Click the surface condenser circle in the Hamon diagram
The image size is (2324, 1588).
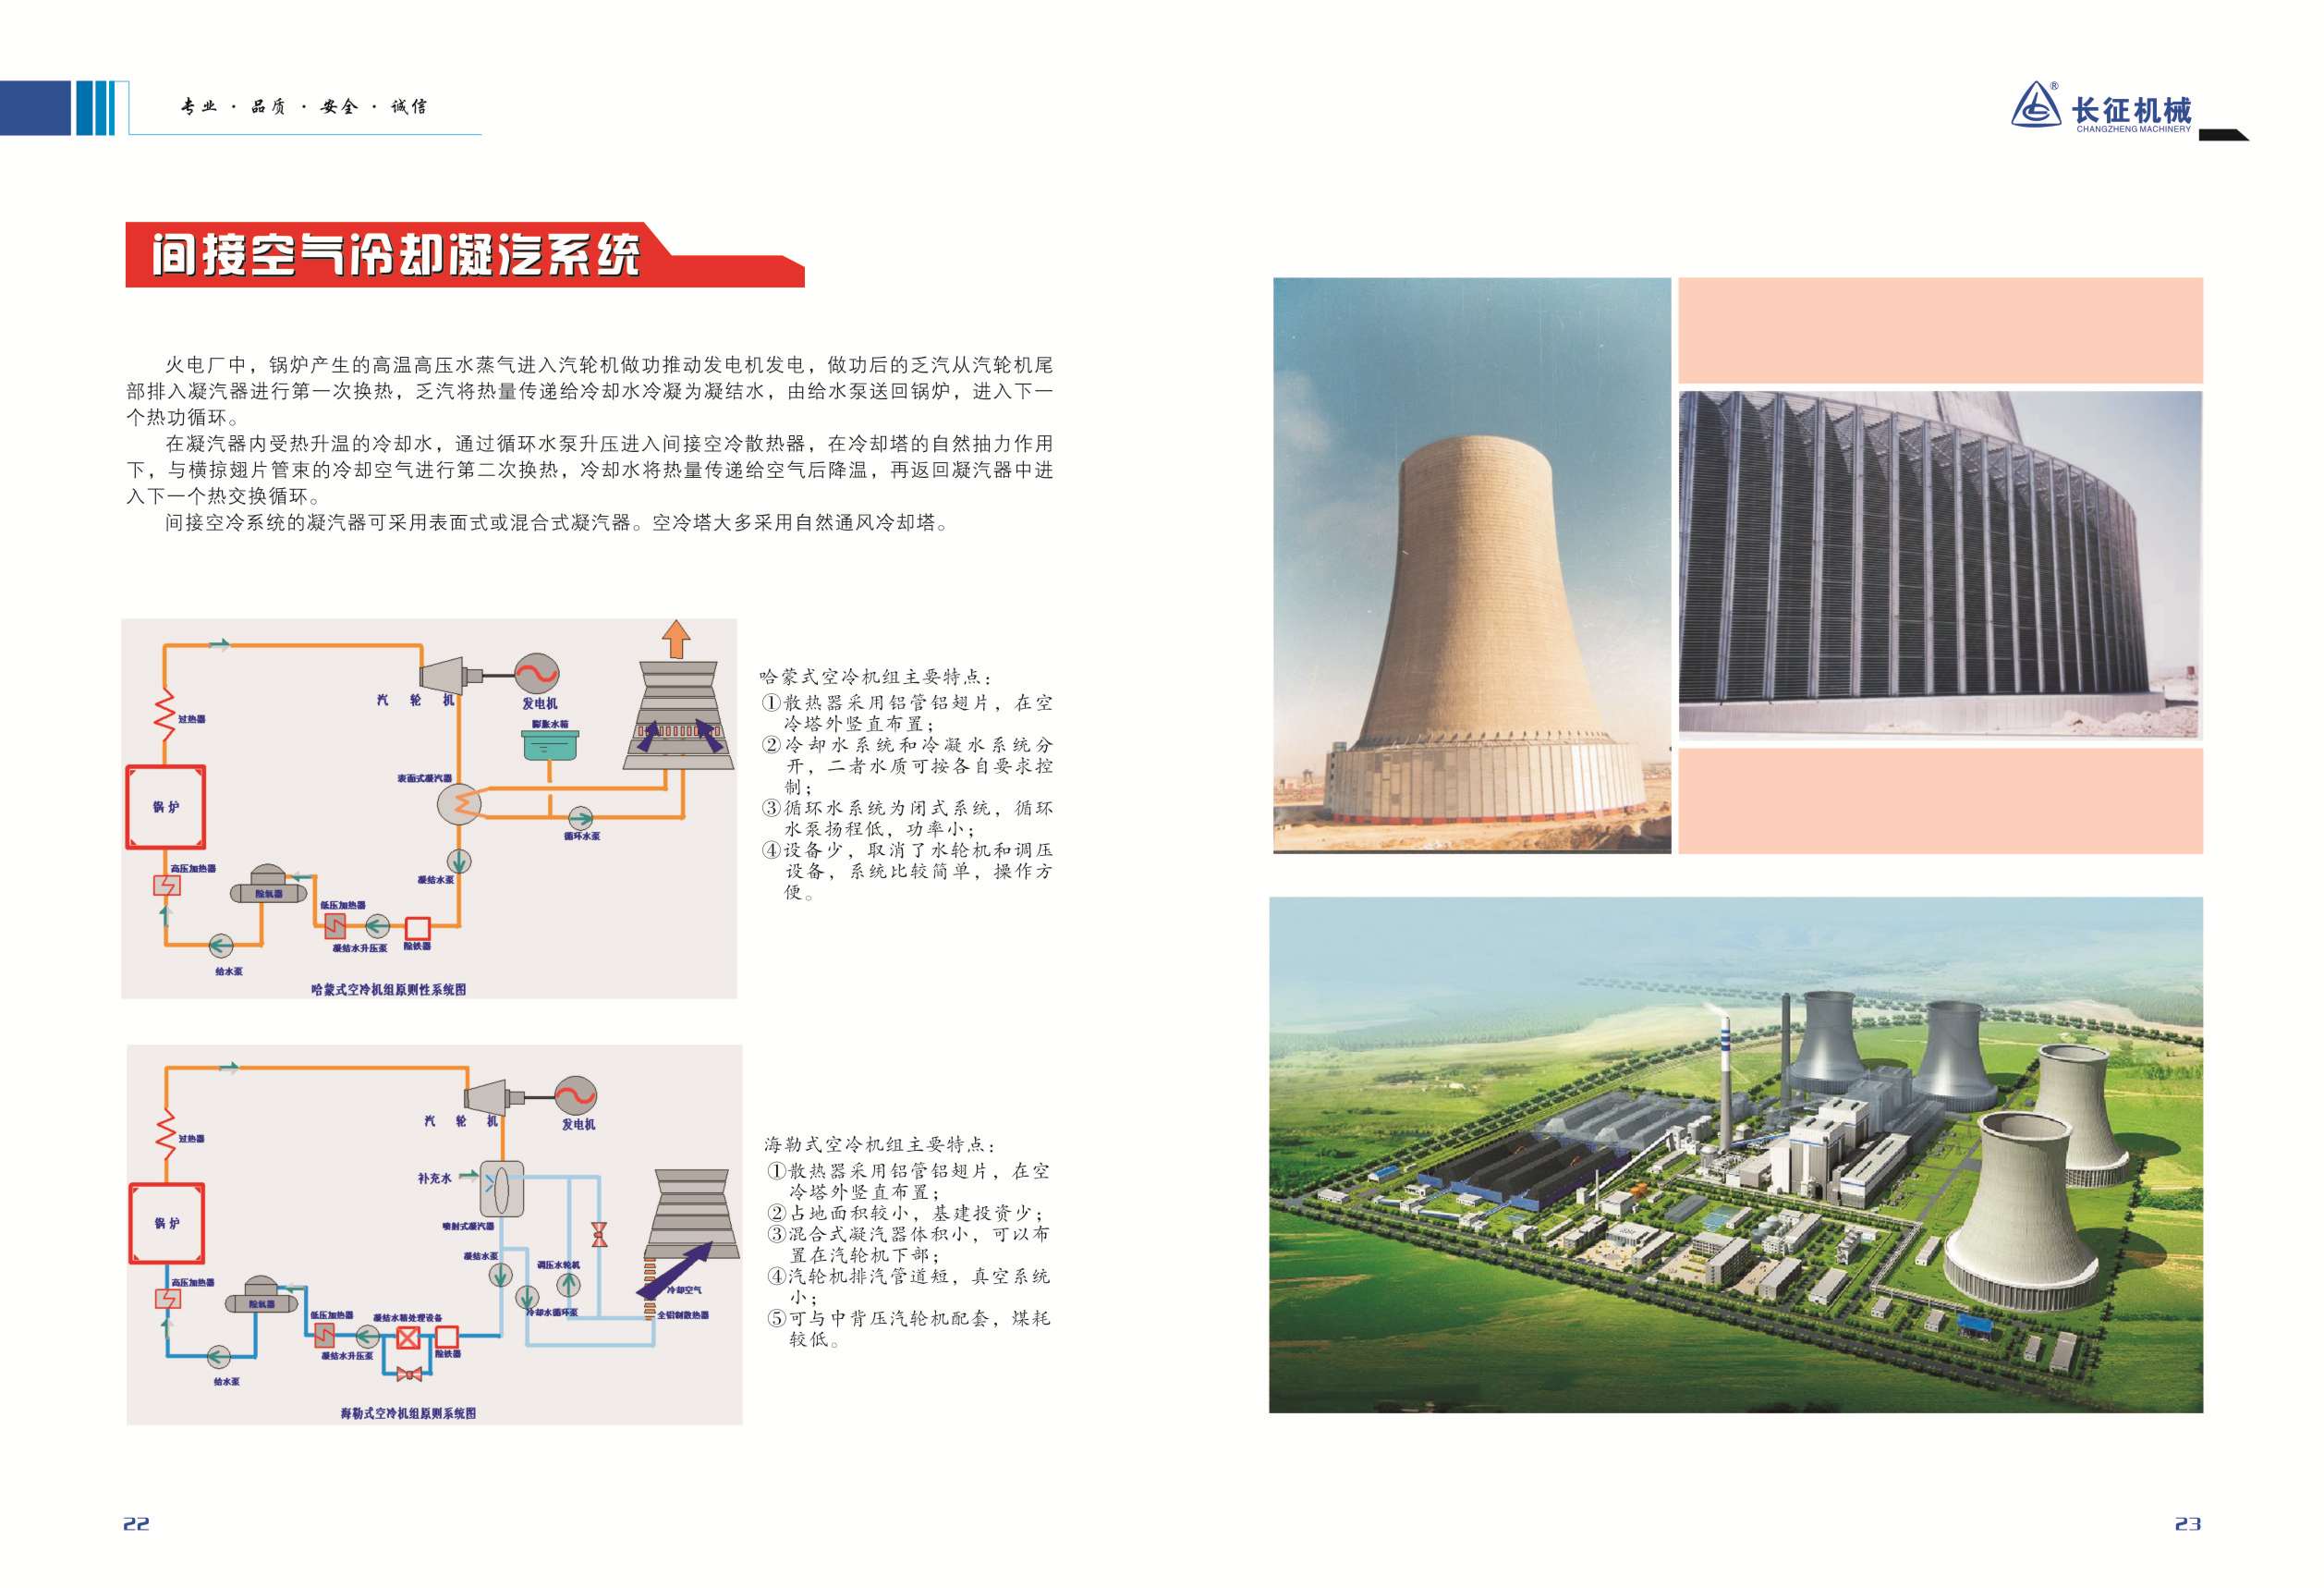(459, 803)
